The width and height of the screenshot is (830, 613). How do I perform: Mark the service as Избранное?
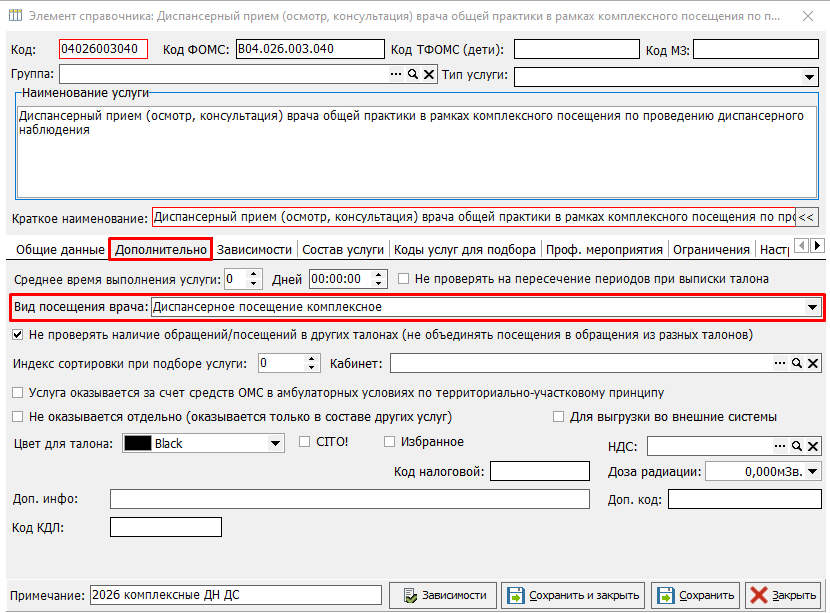tap(389, 441)
